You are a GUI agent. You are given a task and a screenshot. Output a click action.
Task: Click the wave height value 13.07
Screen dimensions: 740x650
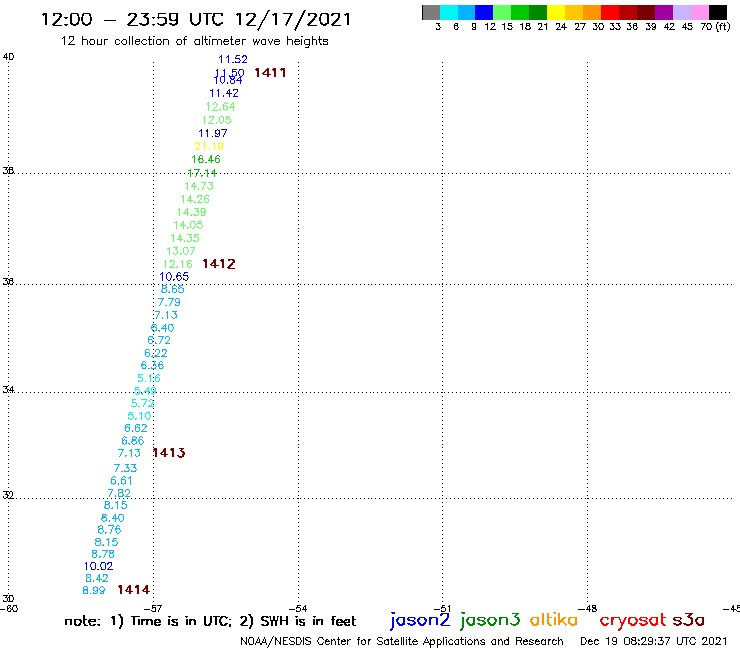coord(181,251)
